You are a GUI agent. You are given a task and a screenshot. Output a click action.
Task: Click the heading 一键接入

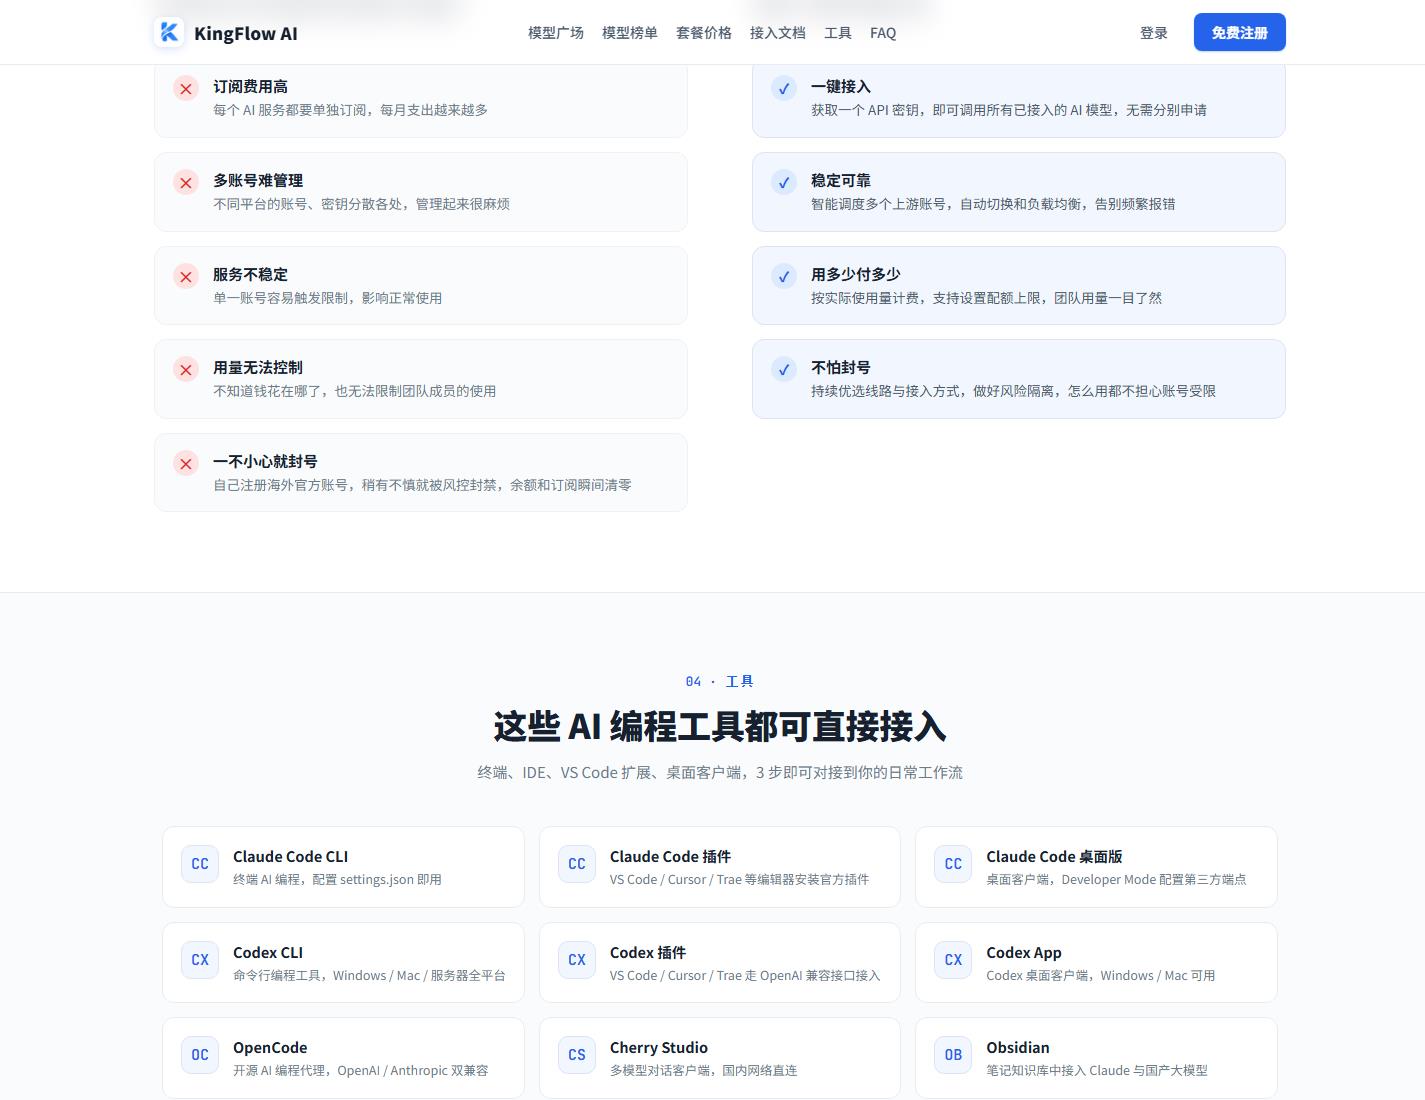click(841, 87)
